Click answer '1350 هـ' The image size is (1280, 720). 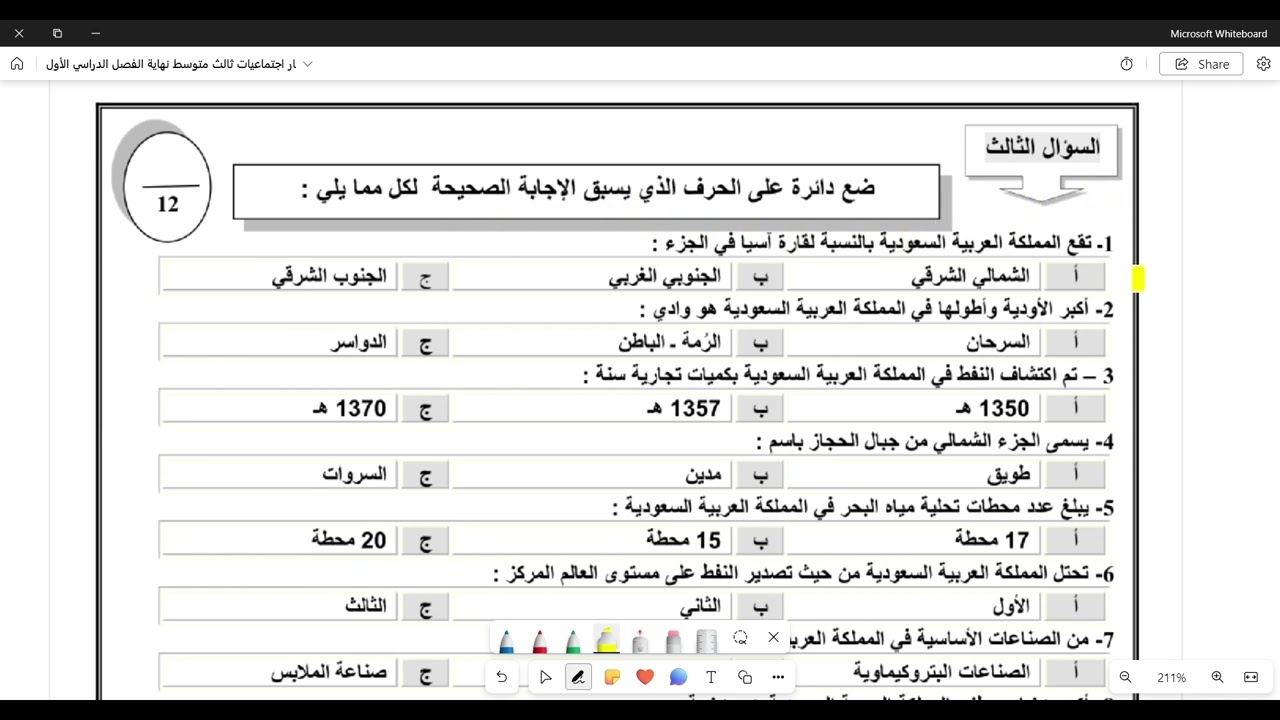(992, 408)
